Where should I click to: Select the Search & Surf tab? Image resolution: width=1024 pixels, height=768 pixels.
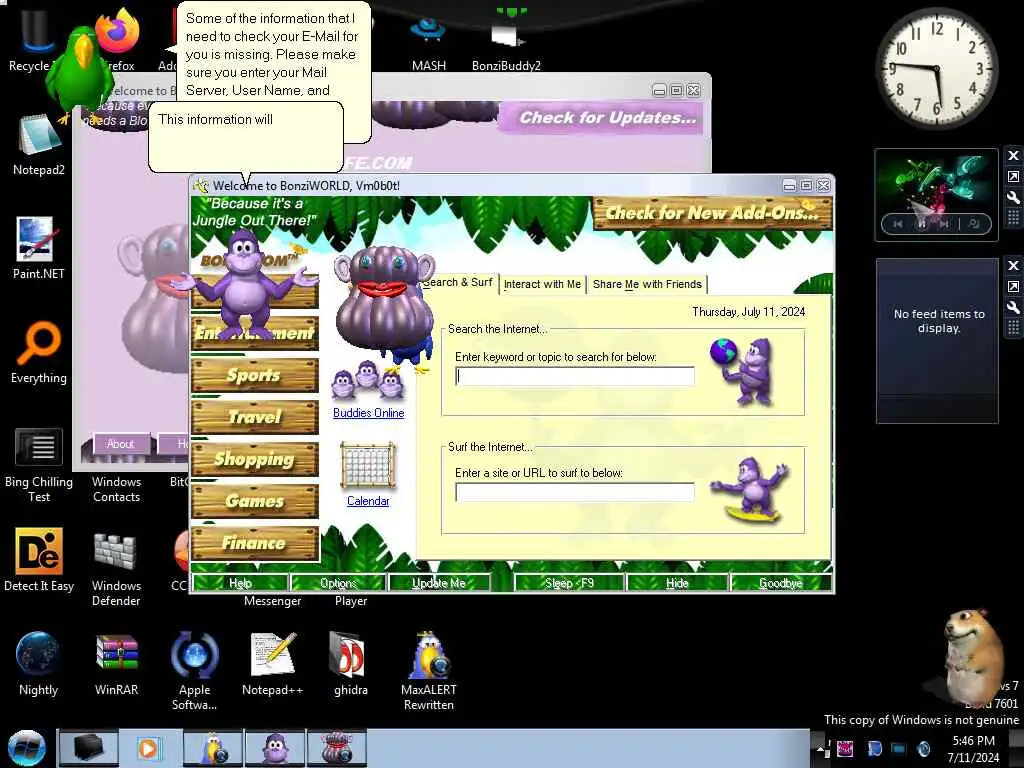(x=458, y=282)
